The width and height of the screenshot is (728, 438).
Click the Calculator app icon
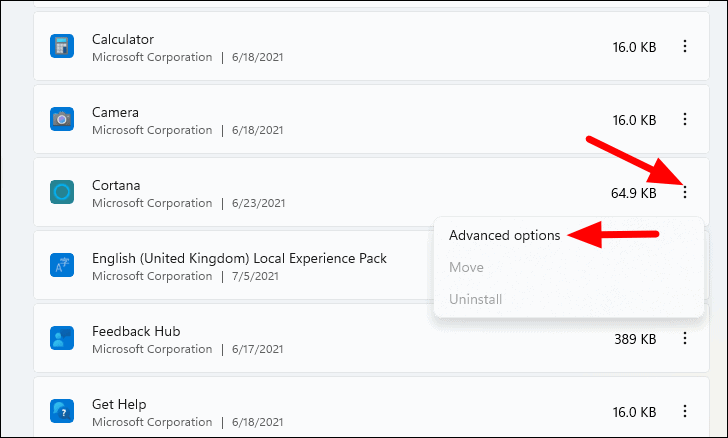(62, 46)
